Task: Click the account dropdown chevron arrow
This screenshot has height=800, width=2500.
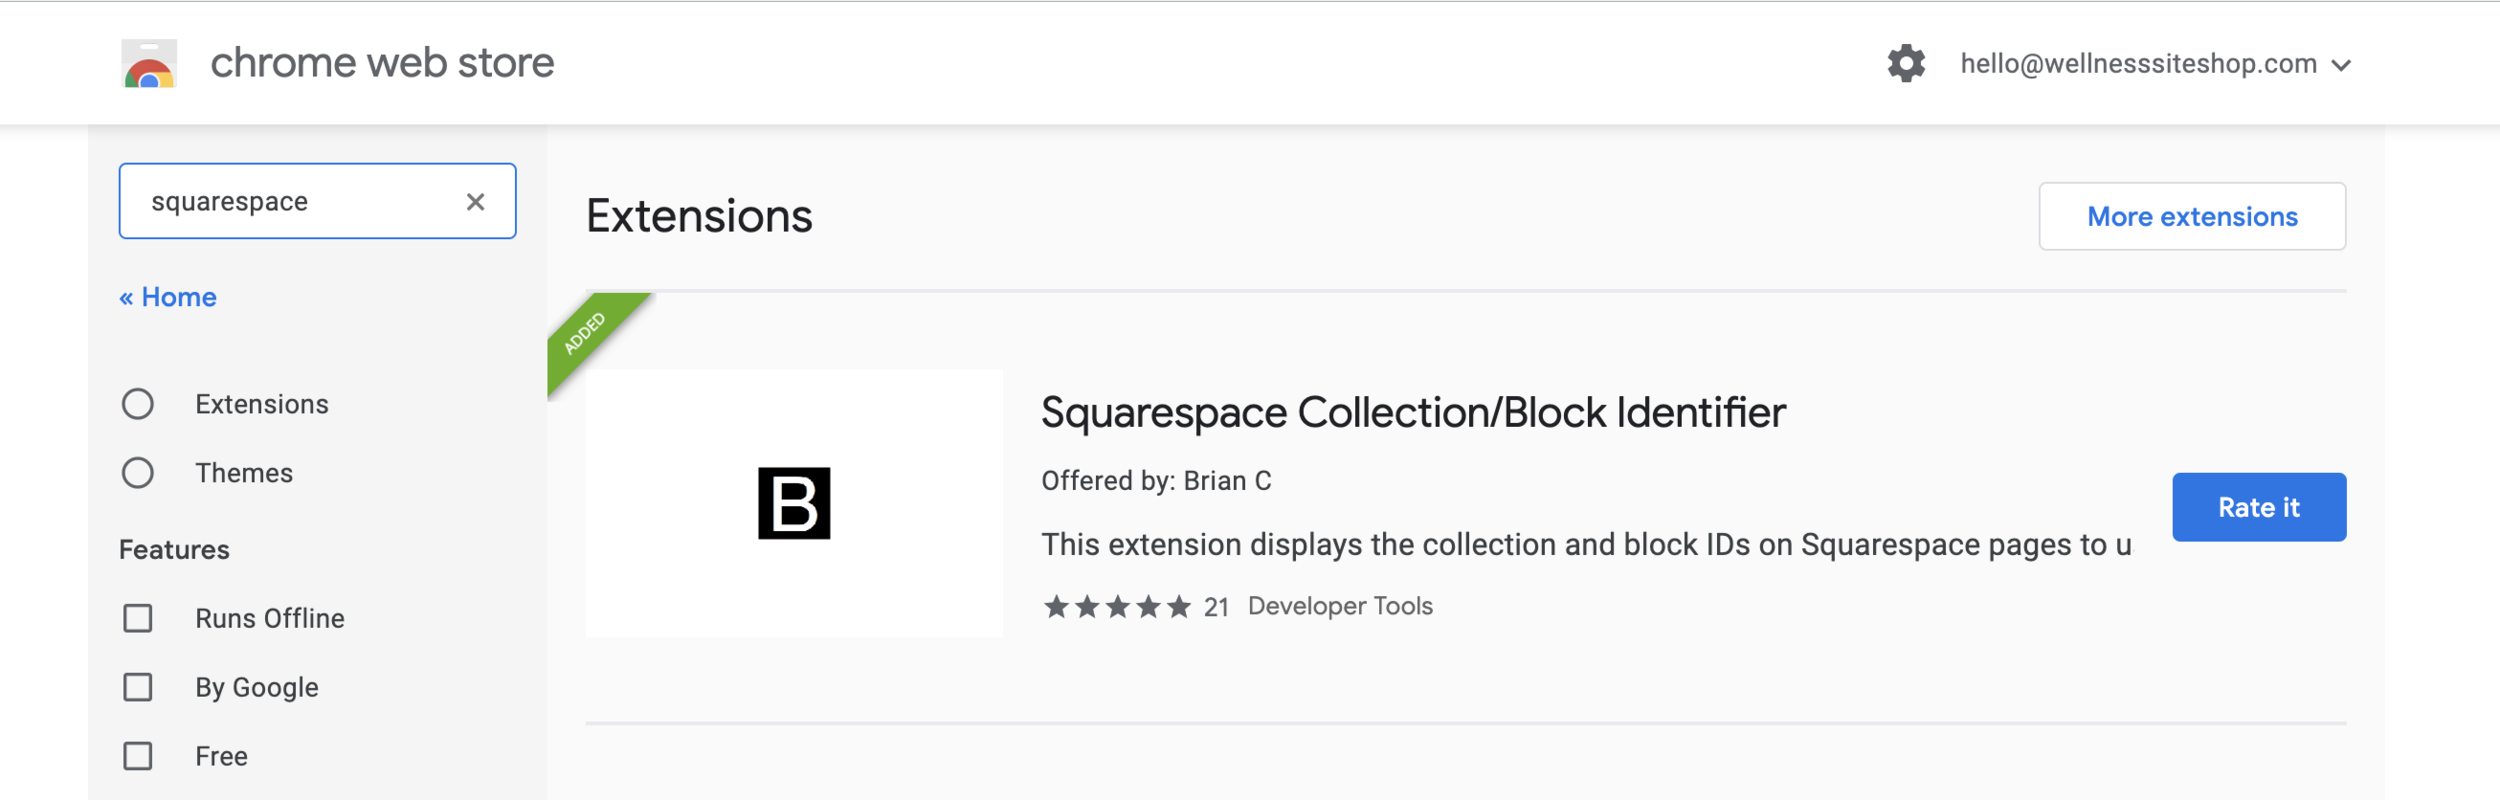Action: pos(2341,65)
